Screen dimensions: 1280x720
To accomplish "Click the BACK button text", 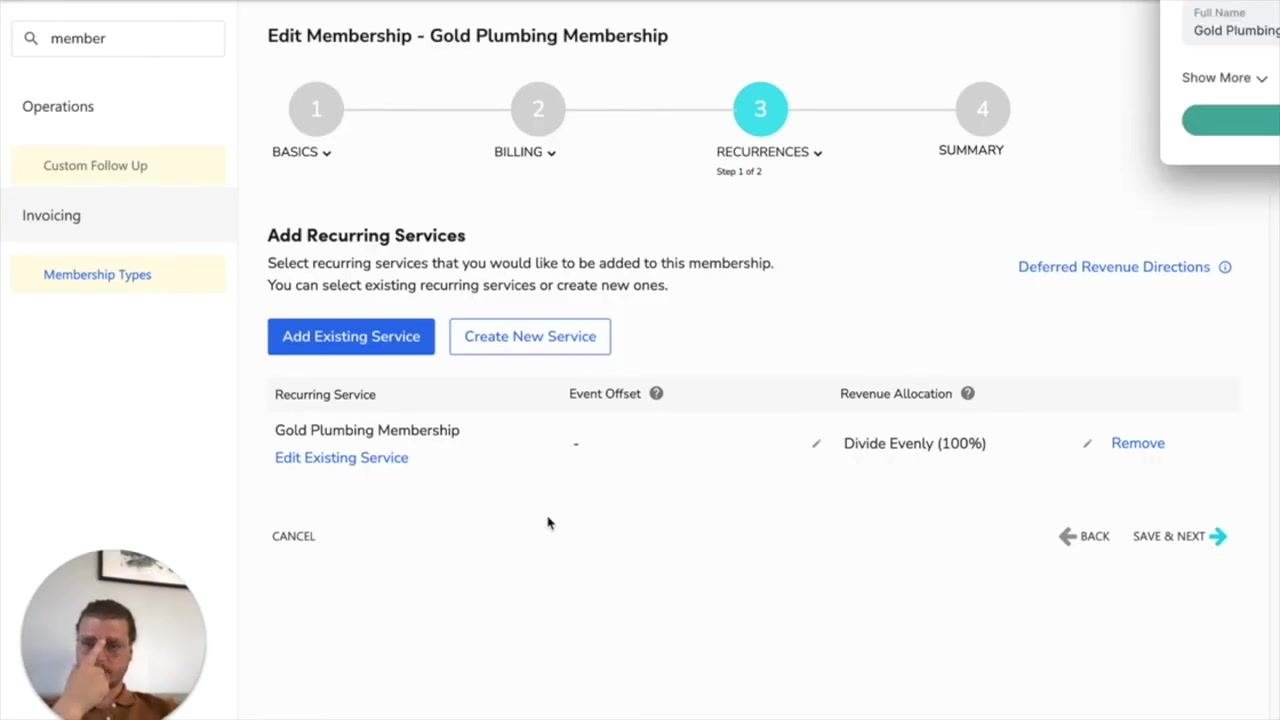I will coord(1095,537).
